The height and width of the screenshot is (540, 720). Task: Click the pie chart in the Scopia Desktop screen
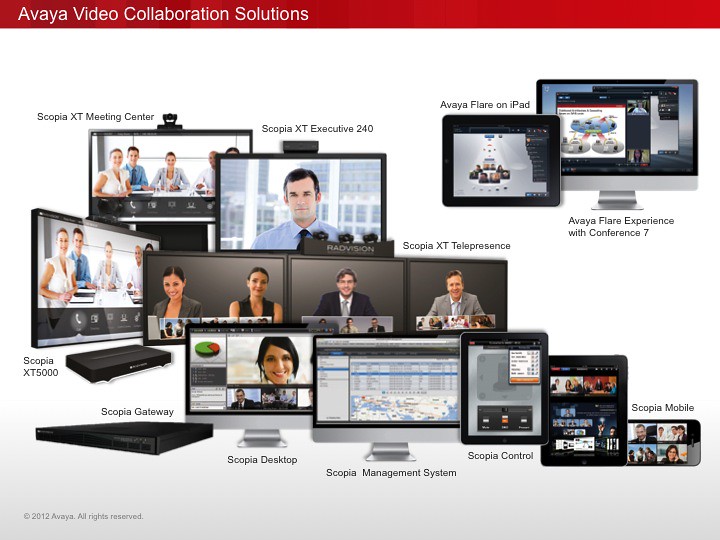point(207,349)
